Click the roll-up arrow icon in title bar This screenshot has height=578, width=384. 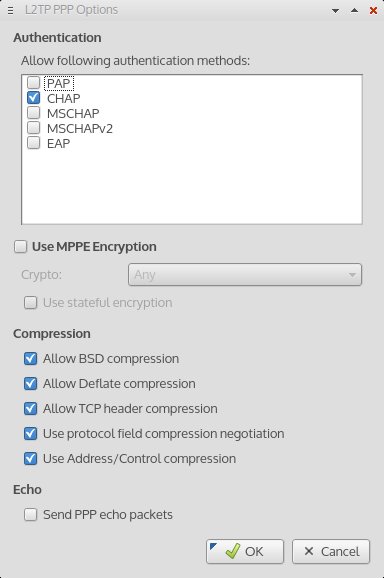(x=354, y=10)
